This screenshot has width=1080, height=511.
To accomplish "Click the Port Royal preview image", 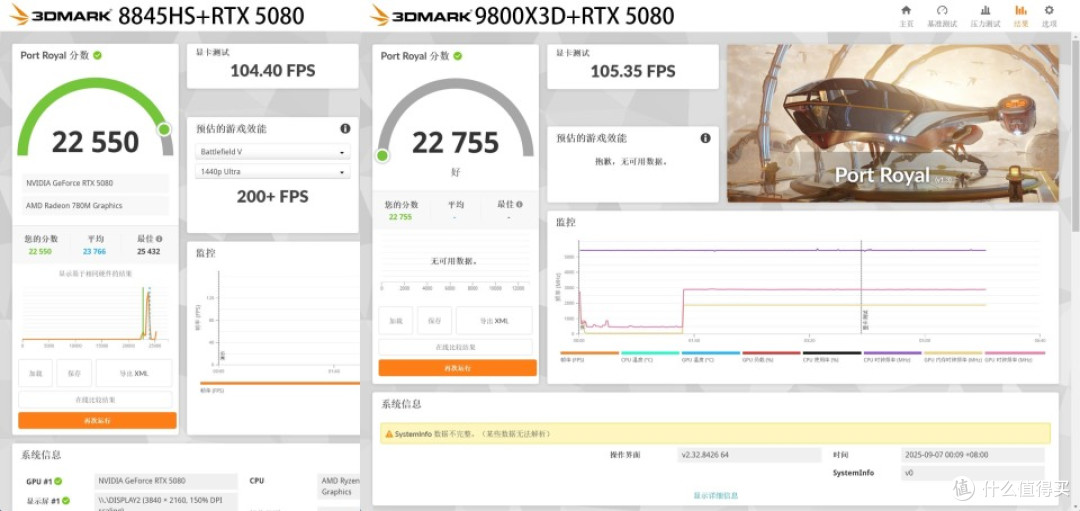I will click(x=893, y=123).
